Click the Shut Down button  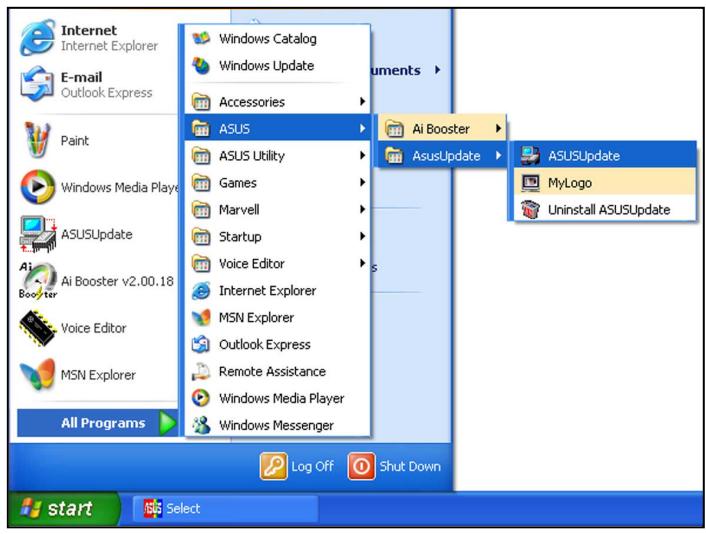click(x=394, y=466)
